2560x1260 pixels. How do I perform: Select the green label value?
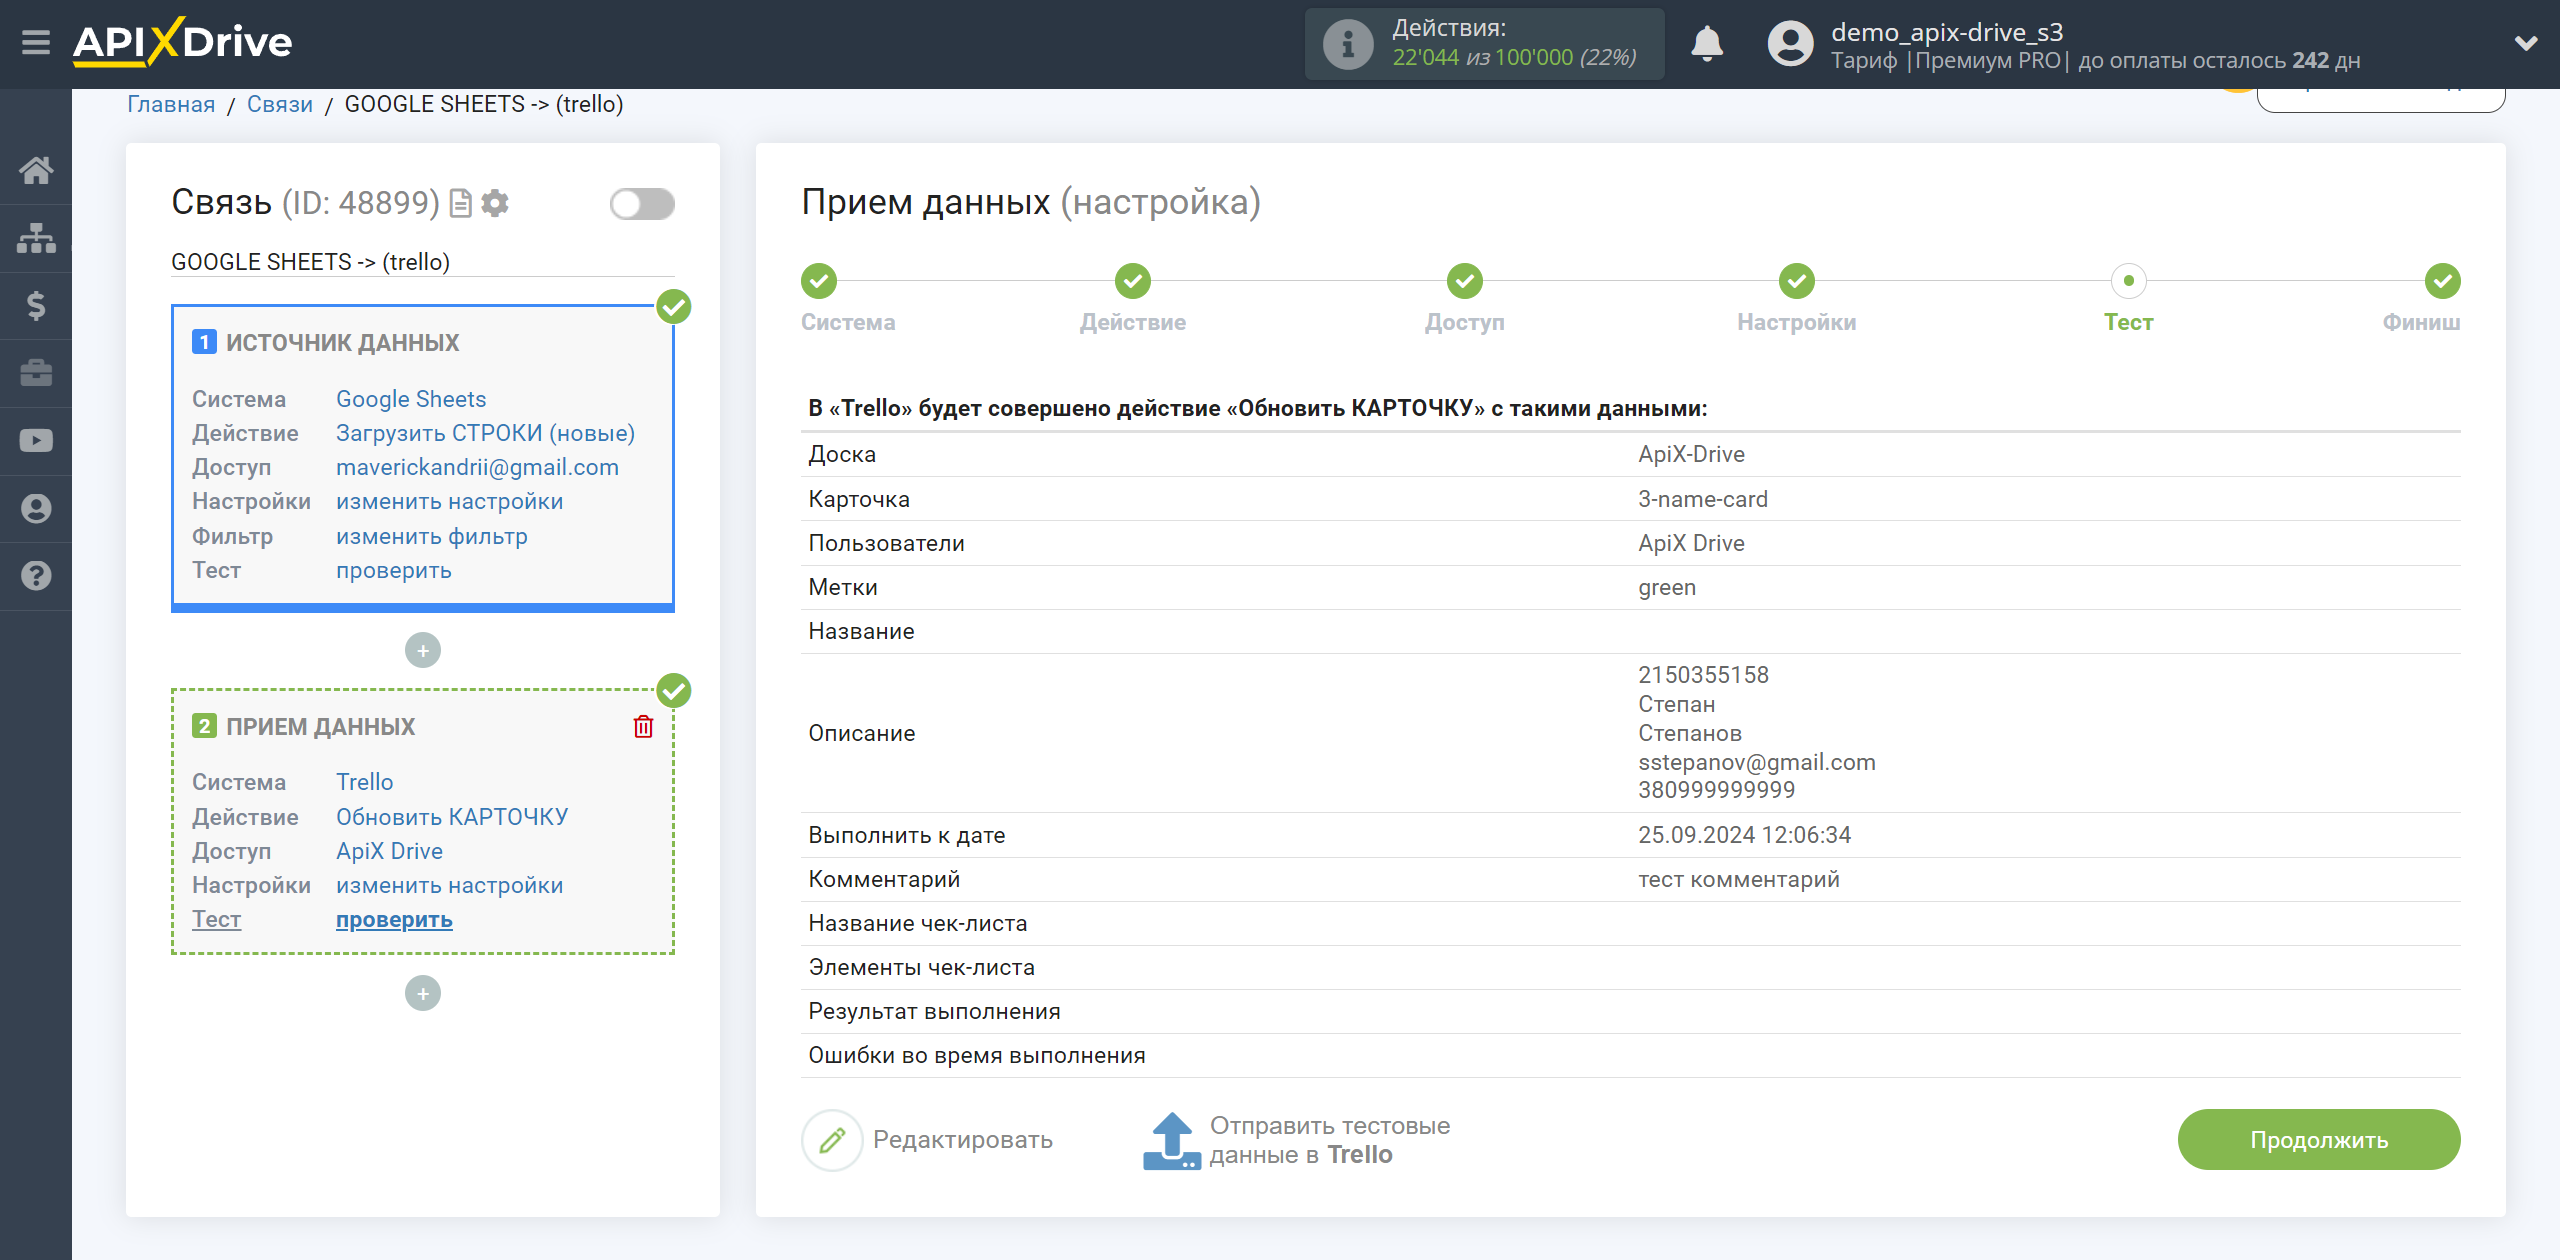(1667, 587)
